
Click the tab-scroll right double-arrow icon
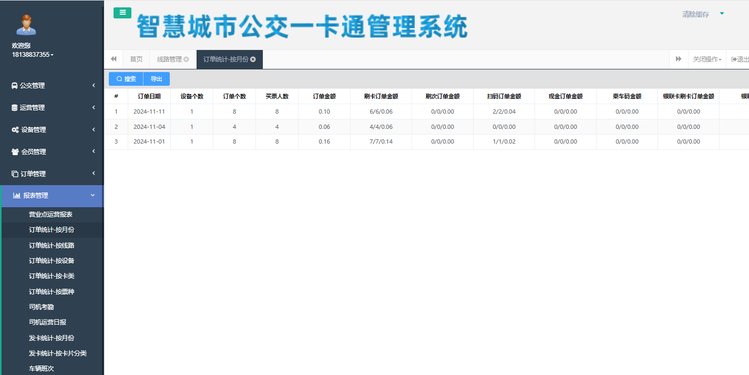[x=678, y=59]
